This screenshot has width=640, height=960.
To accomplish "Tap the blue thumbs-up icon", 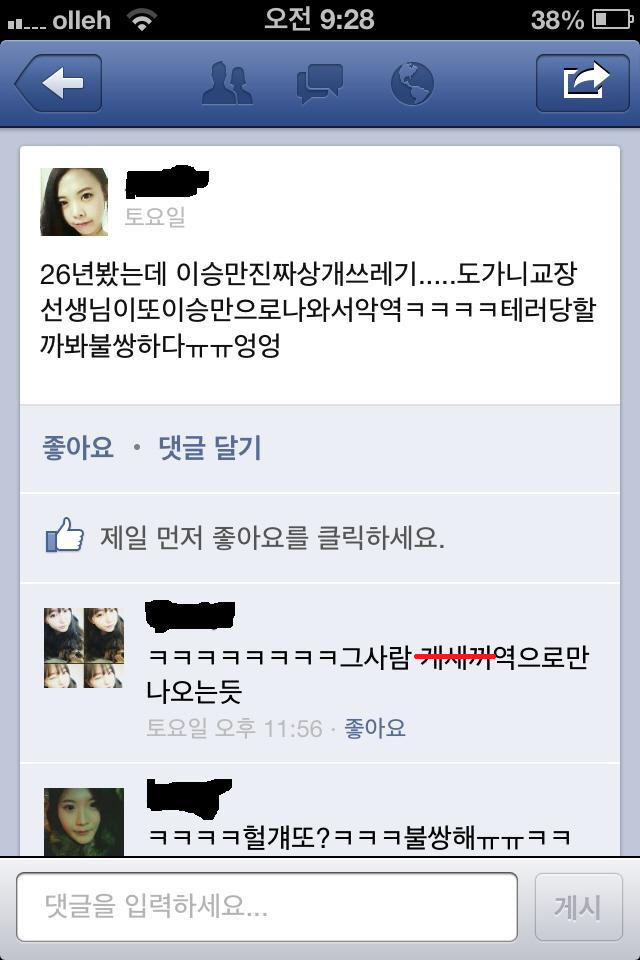I will (65, 535).
